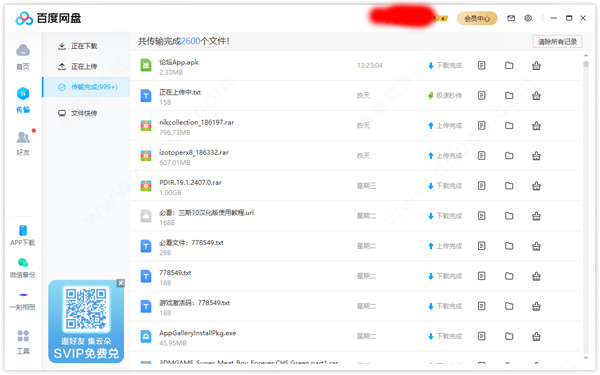This screenshot has height=375, width=600.
Task: Open folder of 必看：兰斯10汉化版使用教程.url
Action: [509, 216]
